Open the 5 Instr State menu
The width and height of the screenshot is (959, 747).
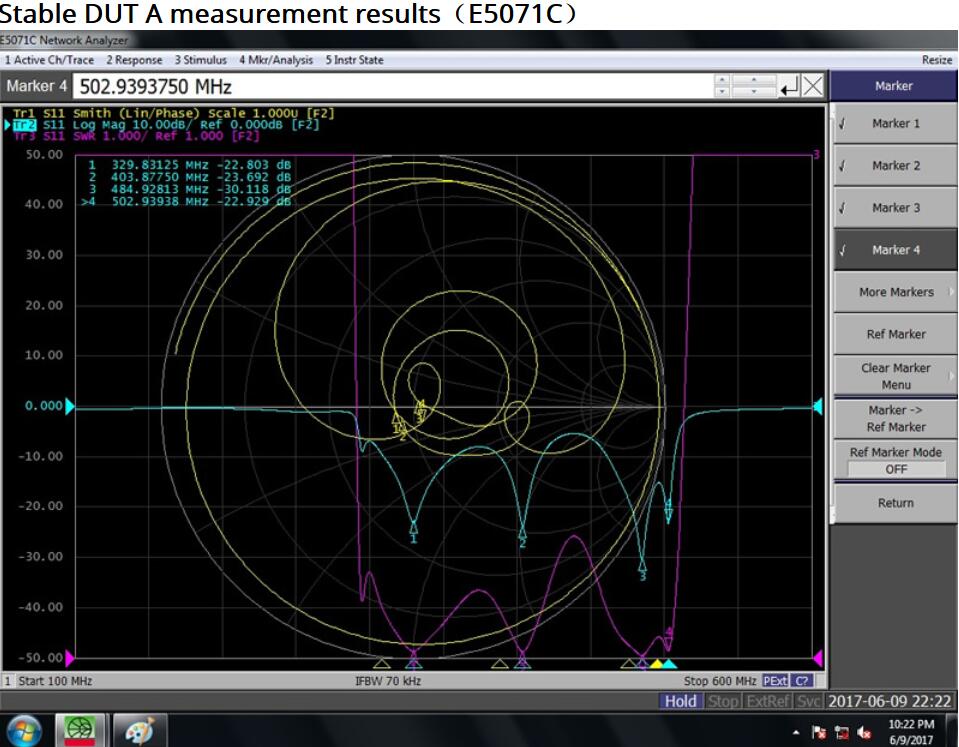[x=355, y=60]
